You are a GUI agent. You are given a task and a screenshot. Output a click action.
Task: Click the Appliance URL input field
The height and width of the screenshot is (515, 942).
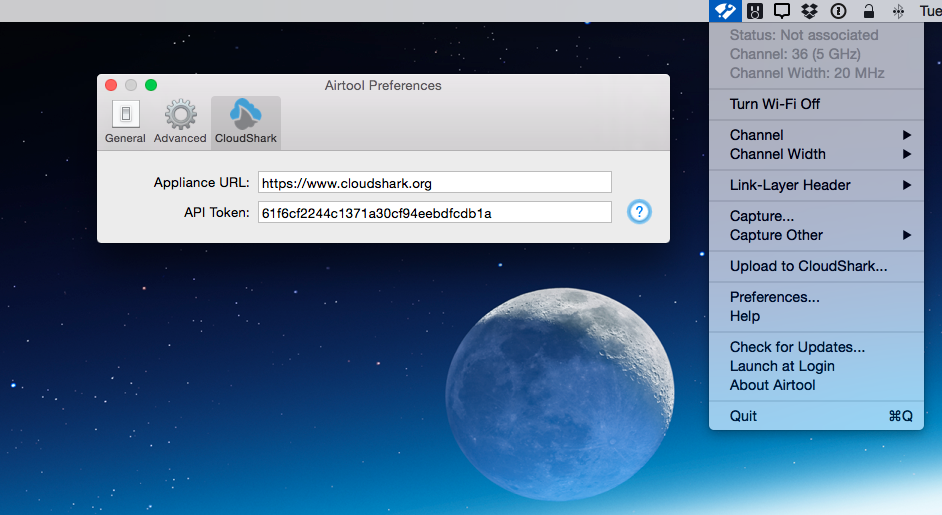coord(434,183)
